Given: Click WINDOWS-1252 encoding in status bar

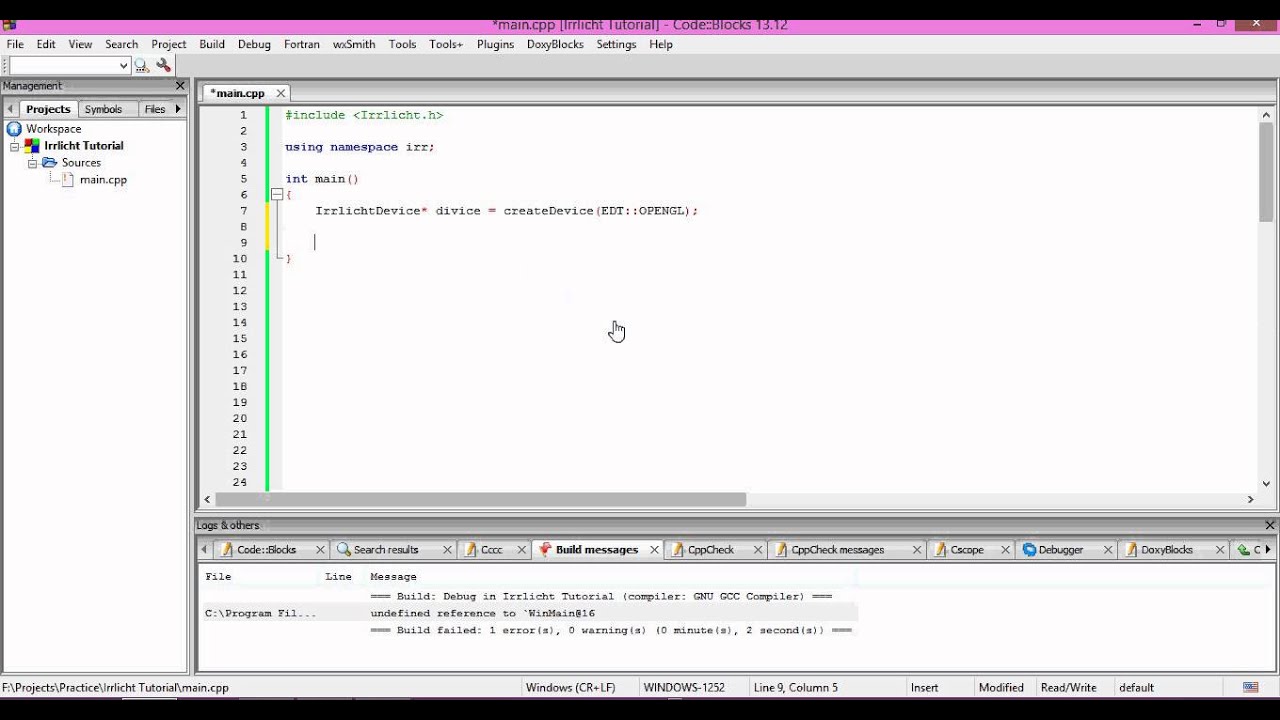Looking at the screenshot, I should pos(684,688).
